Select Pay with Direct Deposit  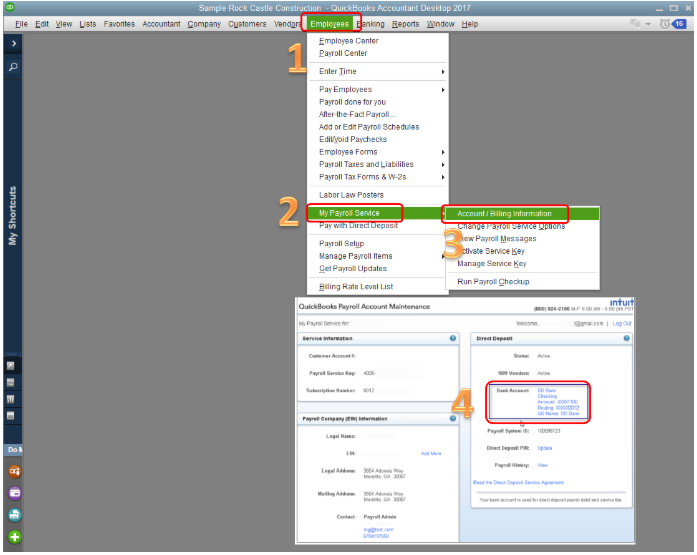click(x=358, y=226)
